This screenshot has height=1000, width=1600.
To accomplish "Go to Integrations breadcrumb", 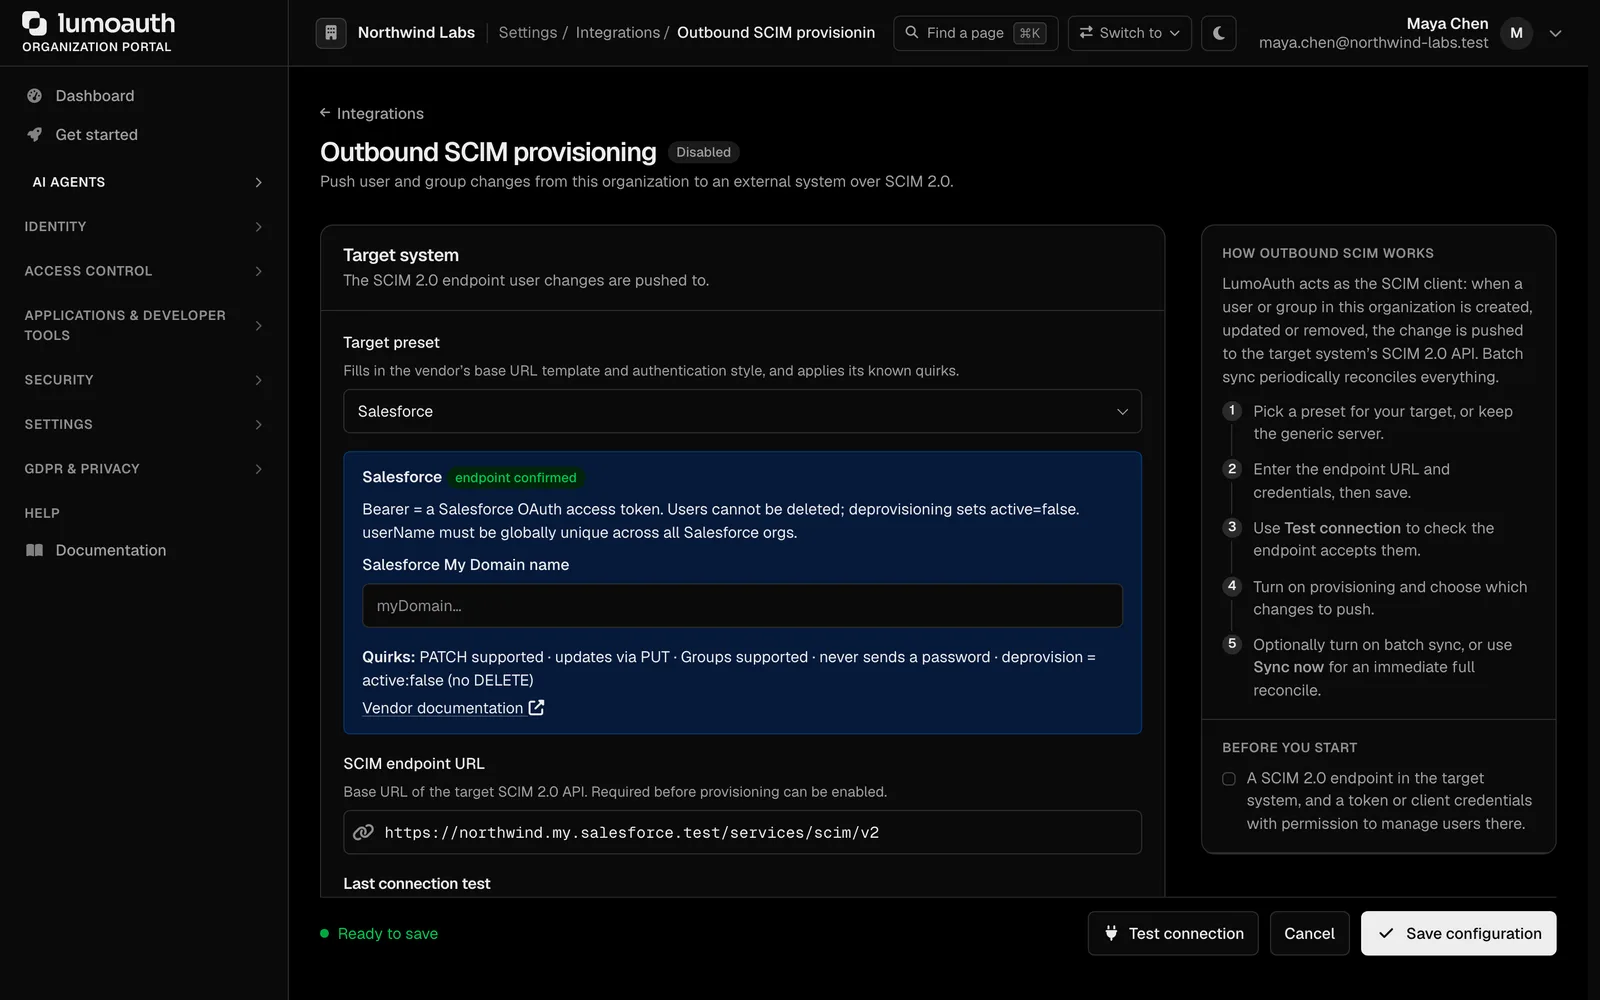I will 617,33.
